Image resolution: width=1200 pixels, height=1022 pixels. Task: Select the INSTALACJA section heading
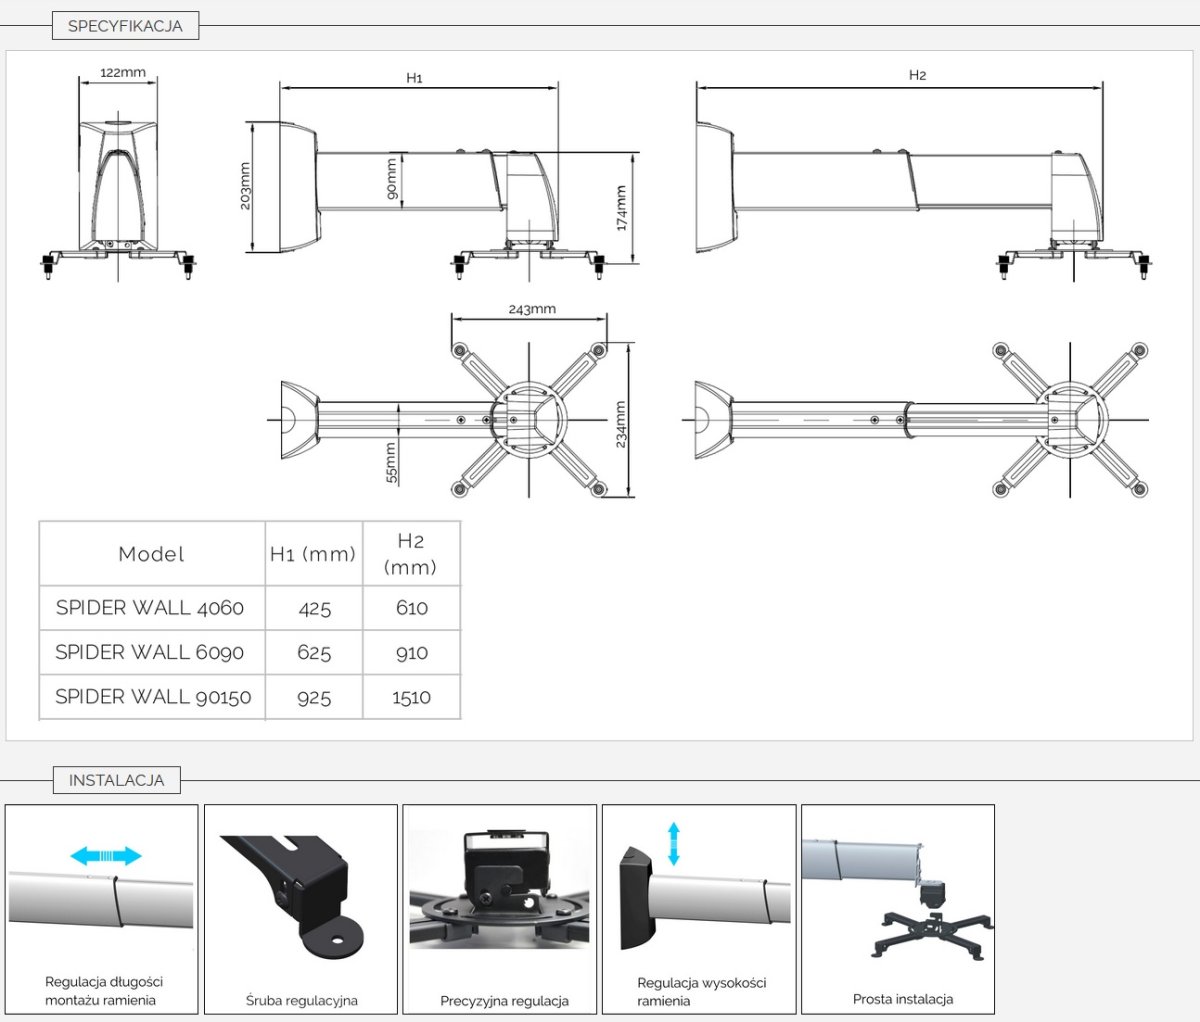pos(116,780)
